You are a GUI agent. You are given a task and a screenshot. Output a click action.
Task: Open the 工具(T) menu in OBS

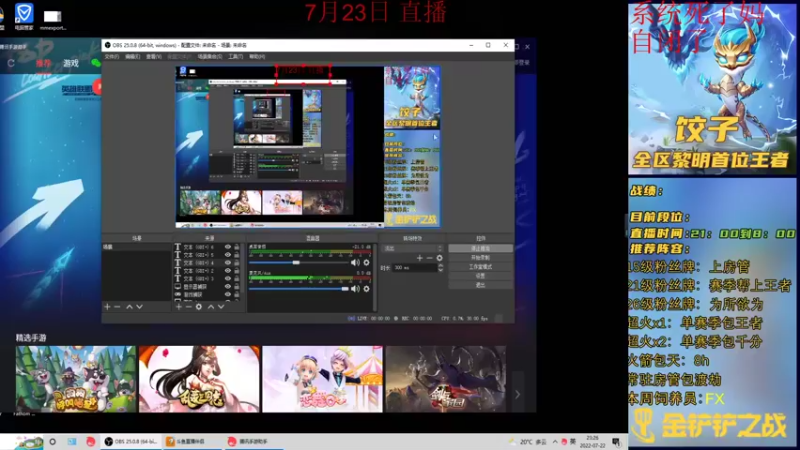click(236, 57)
